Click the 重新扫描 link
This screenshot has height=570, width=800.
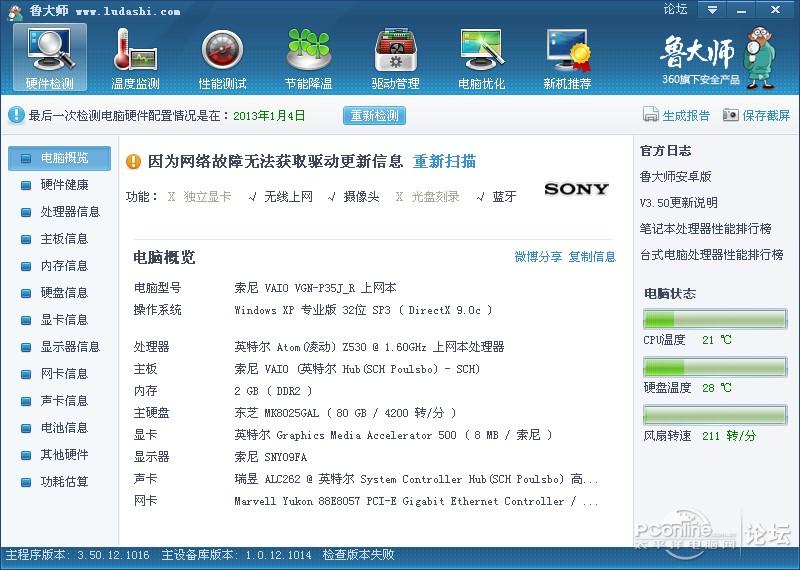coord(444,162)
